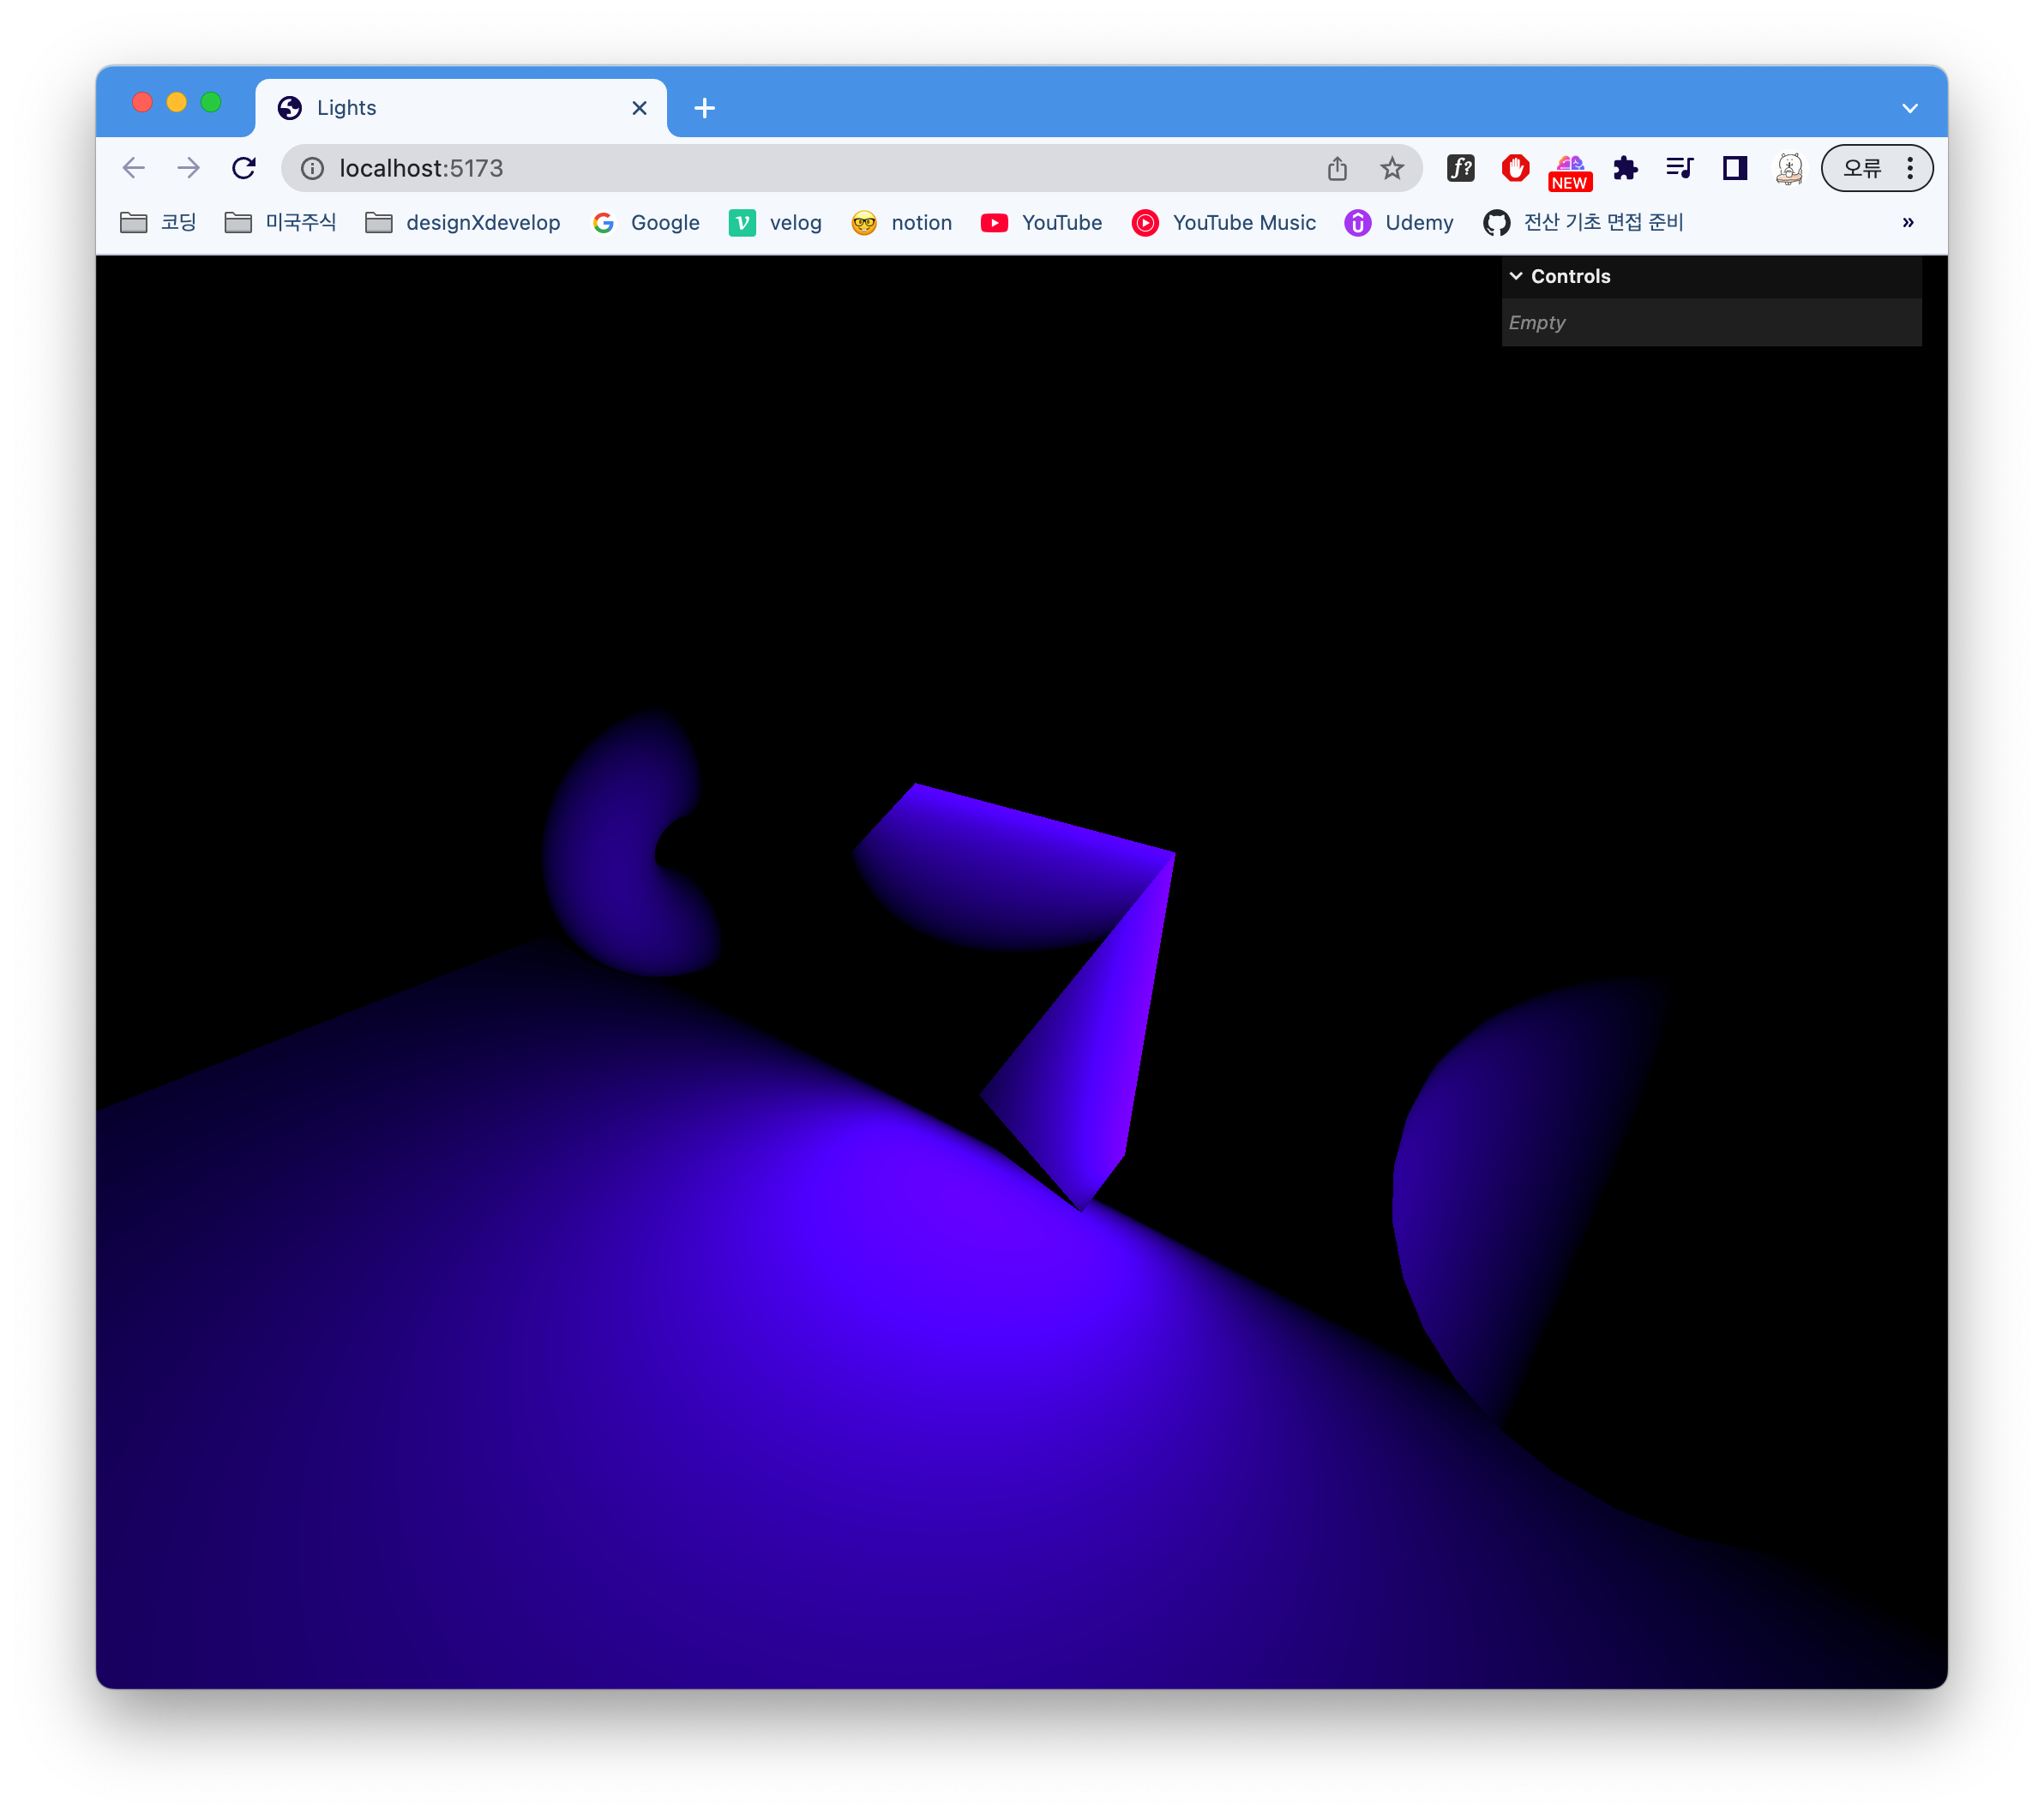
Task: Open the designXdevelop bookmark folder
Action: [x=463, y=222]
